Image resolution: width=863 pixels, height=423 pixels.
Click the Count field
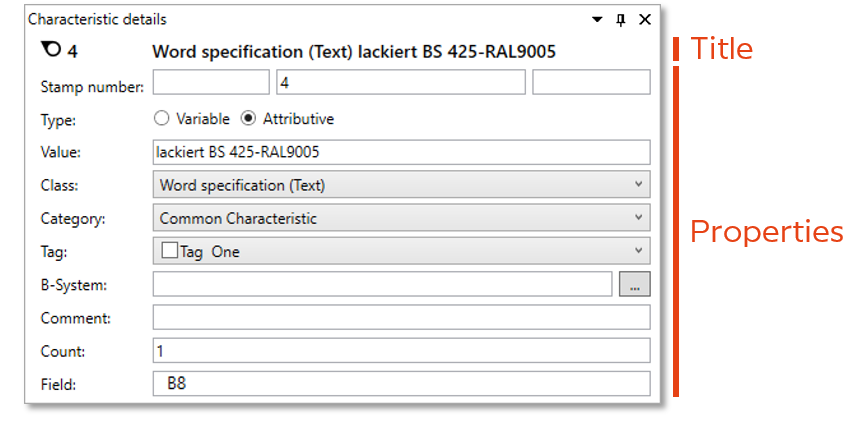click(401, 351)
